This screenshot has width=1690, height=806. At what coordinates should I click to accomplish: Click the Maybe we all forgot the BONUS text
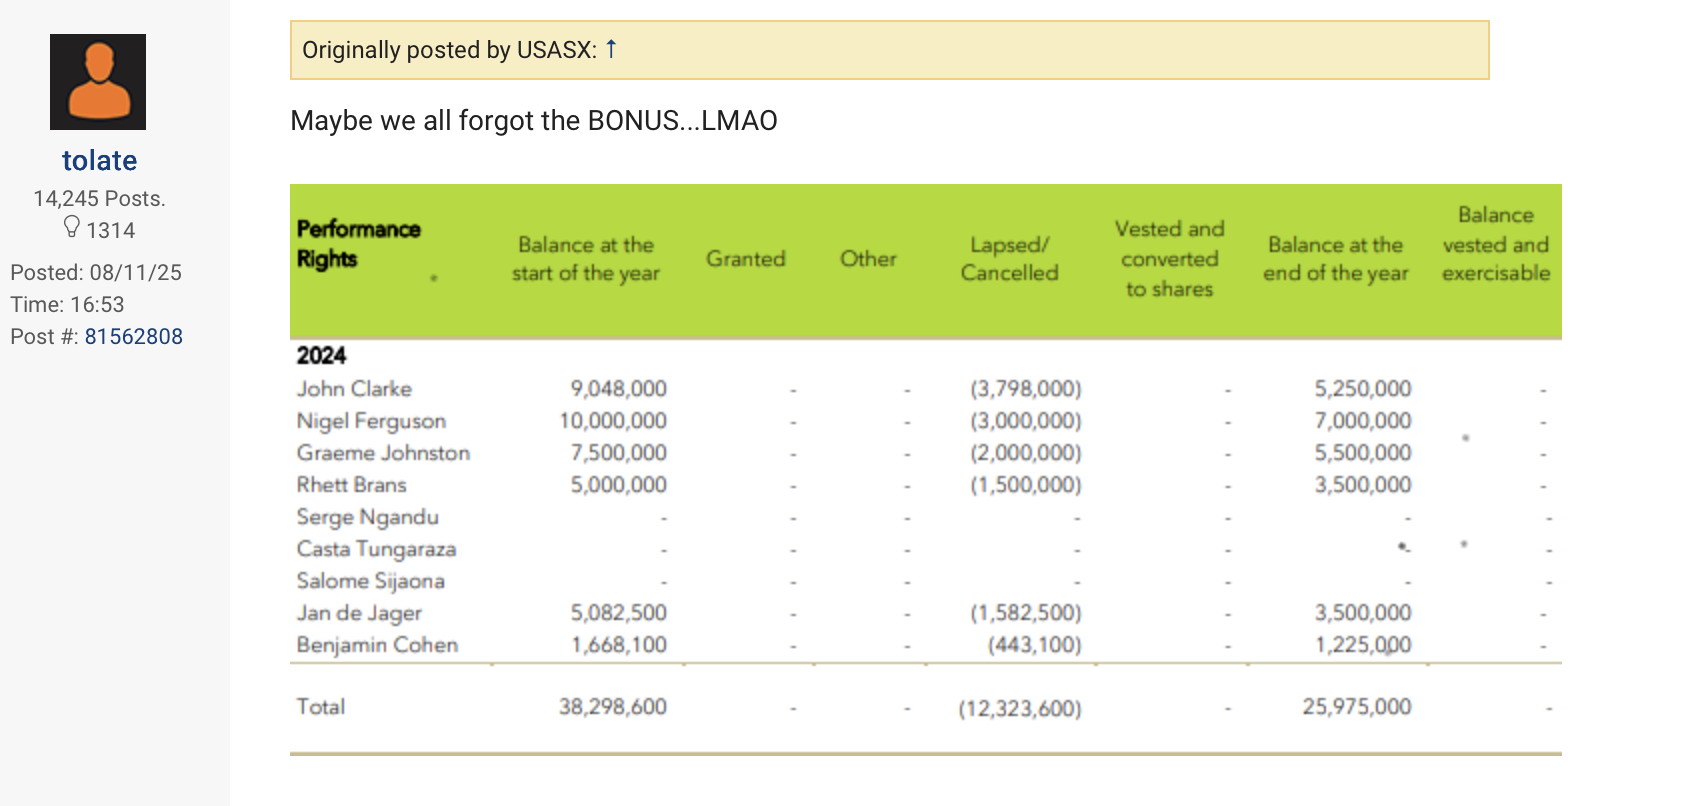pos(533,121)
